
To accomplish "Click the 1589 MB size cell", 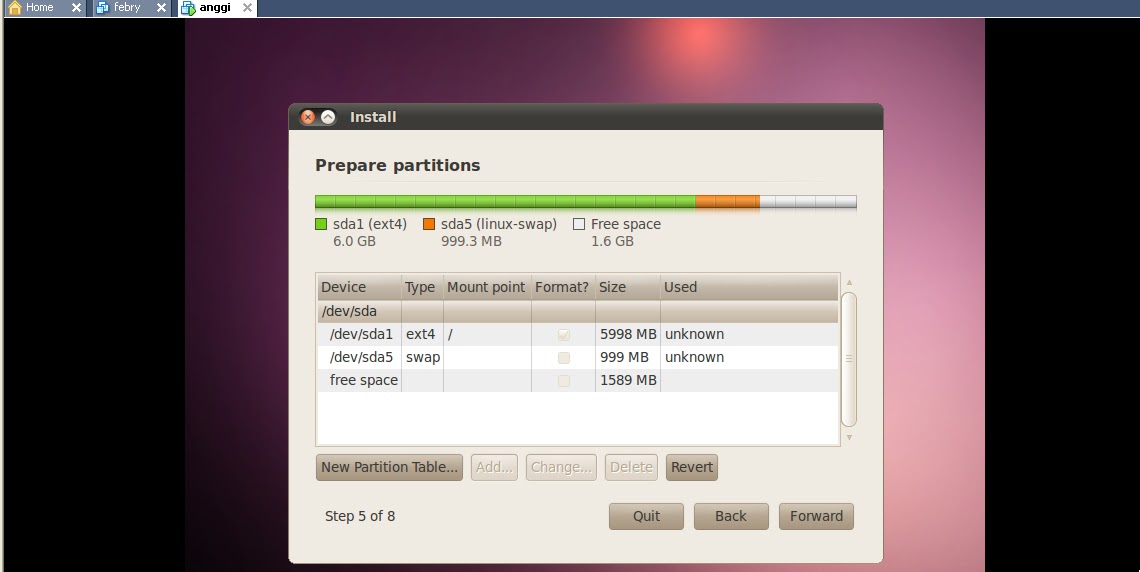I will (x=628, y=380).
